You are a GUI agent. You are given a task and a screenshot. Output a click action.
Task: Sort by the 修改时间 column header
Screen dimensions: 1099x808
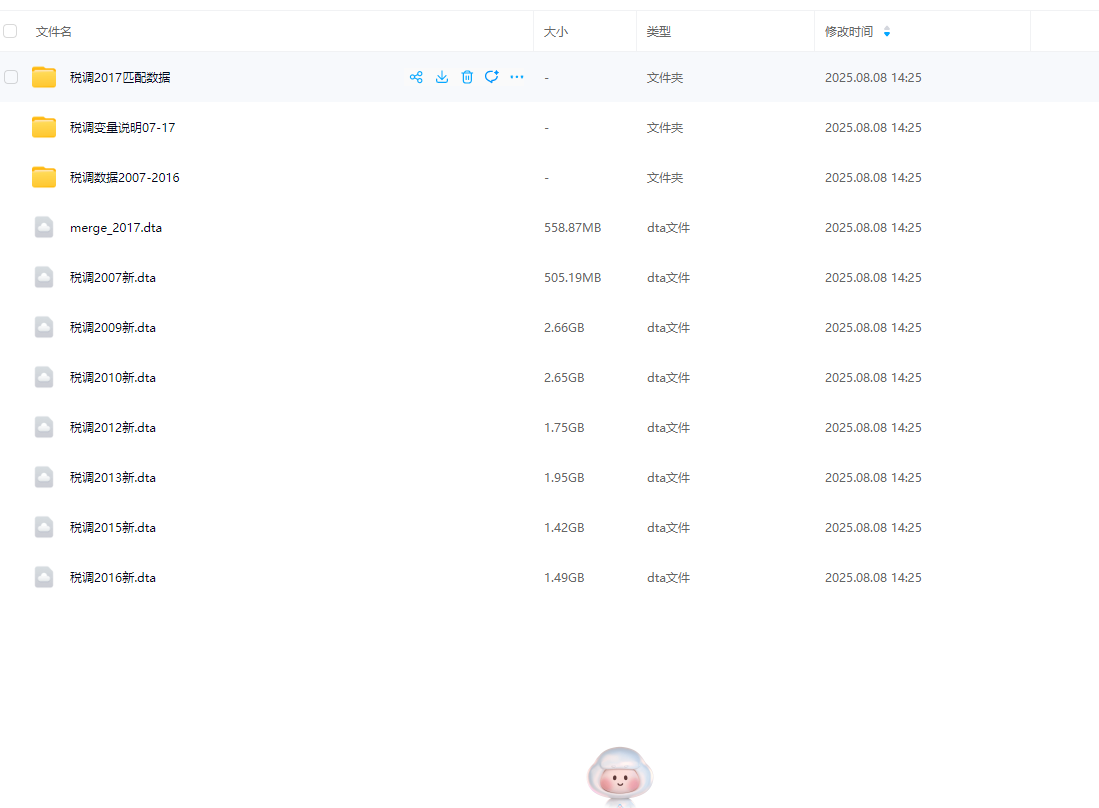click(x=849, y=32)
